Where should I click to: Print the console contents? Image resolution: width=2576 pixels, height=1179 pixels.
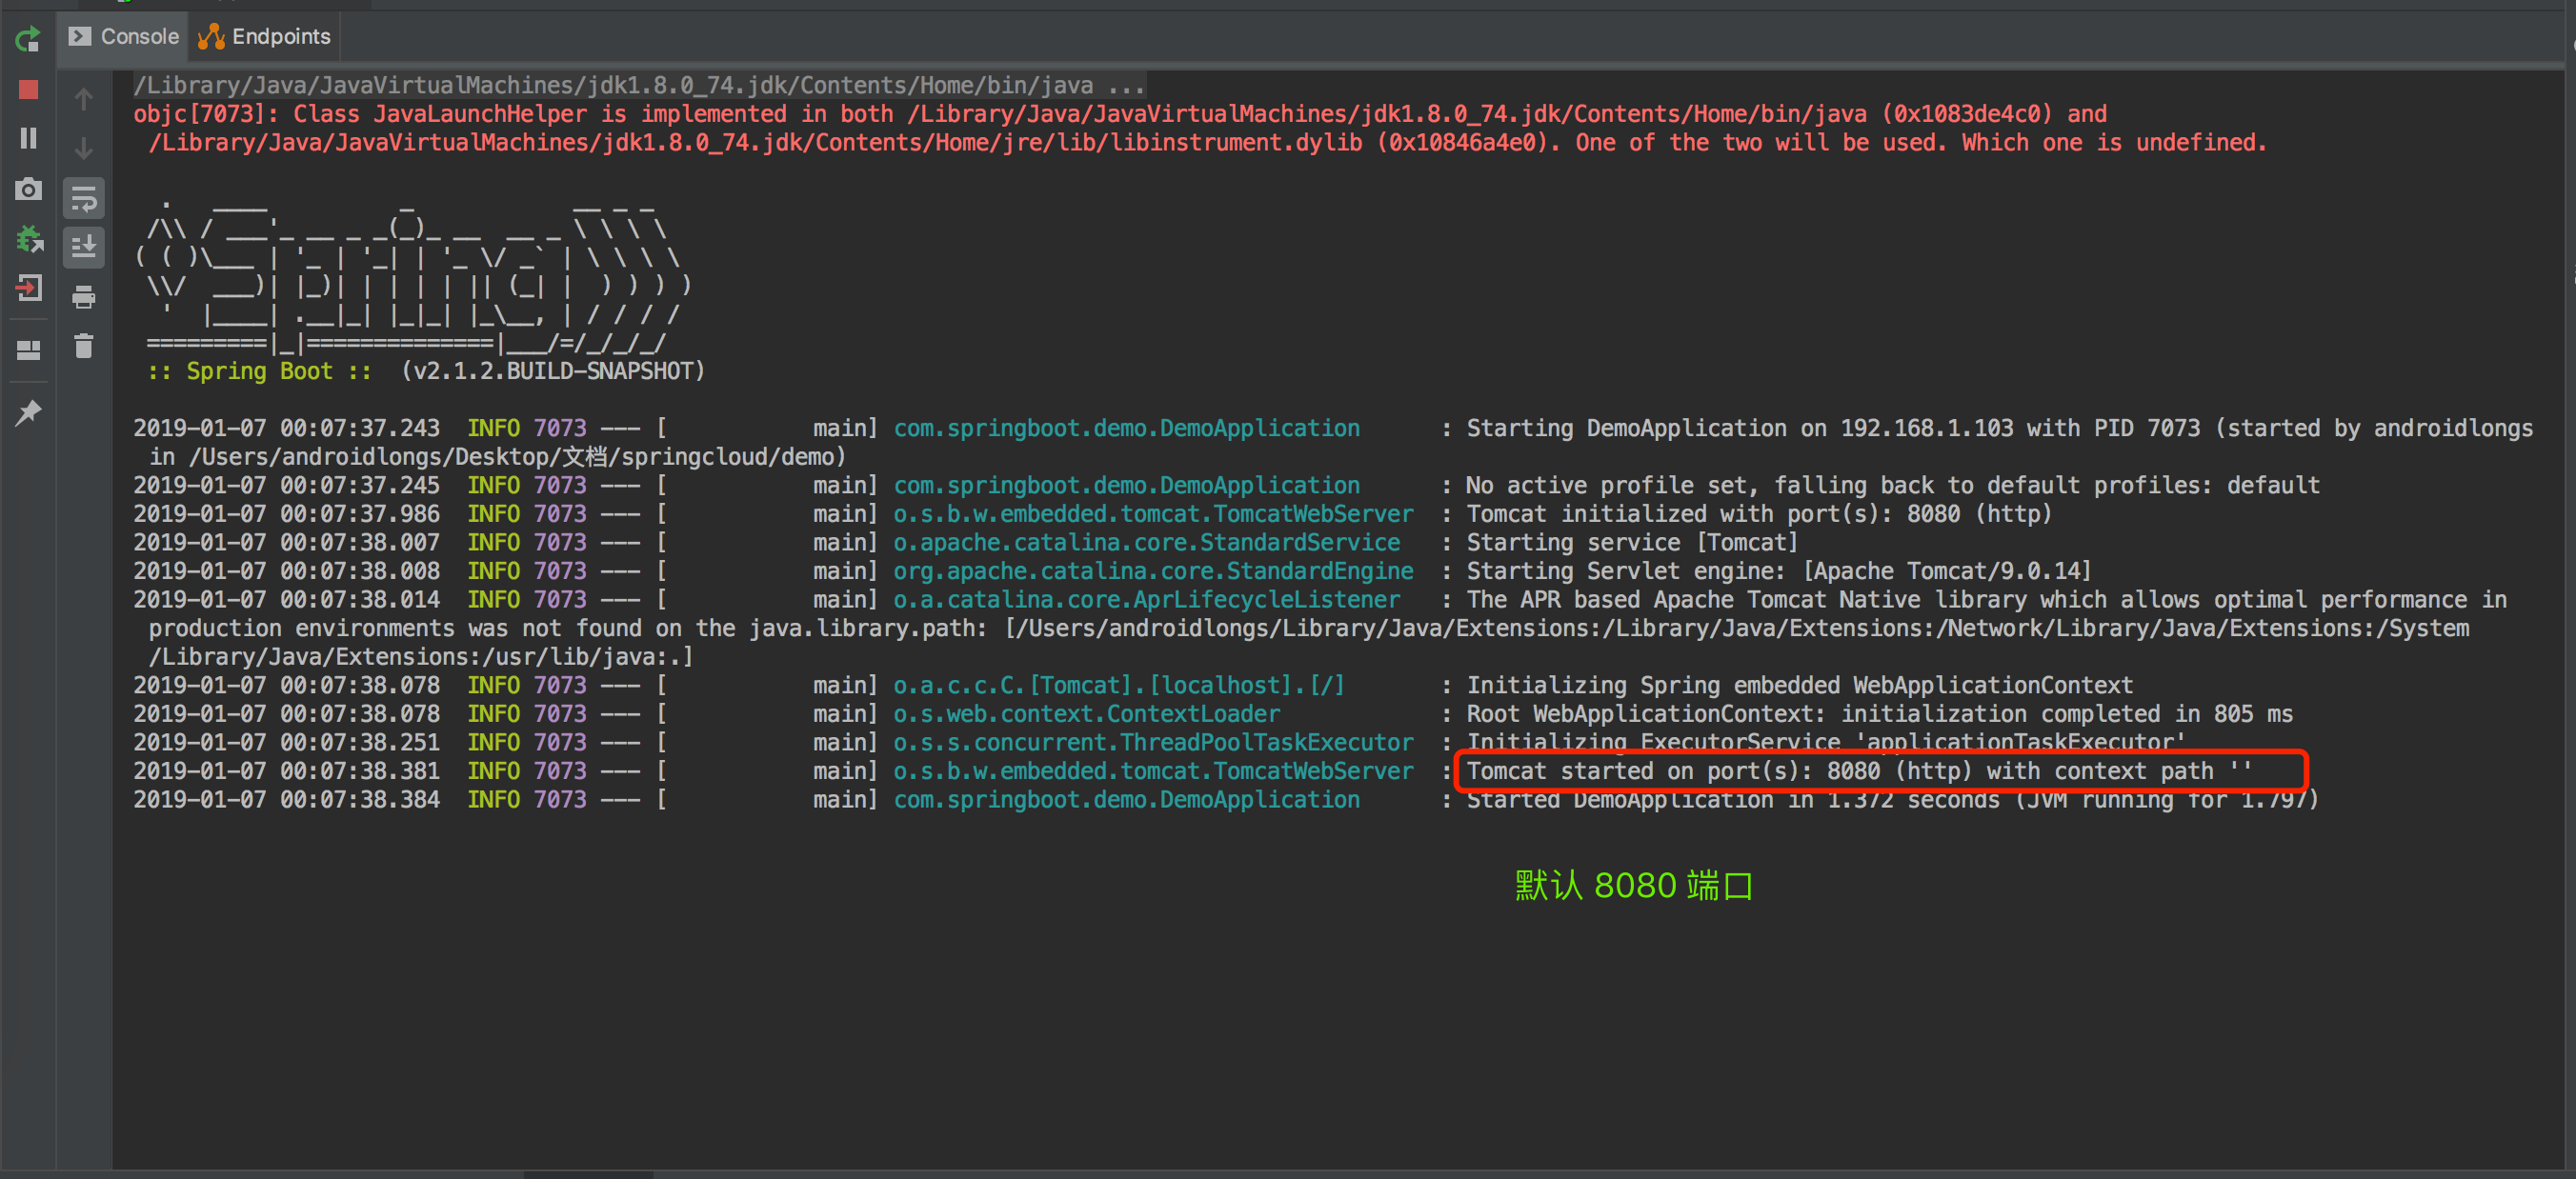84,297
